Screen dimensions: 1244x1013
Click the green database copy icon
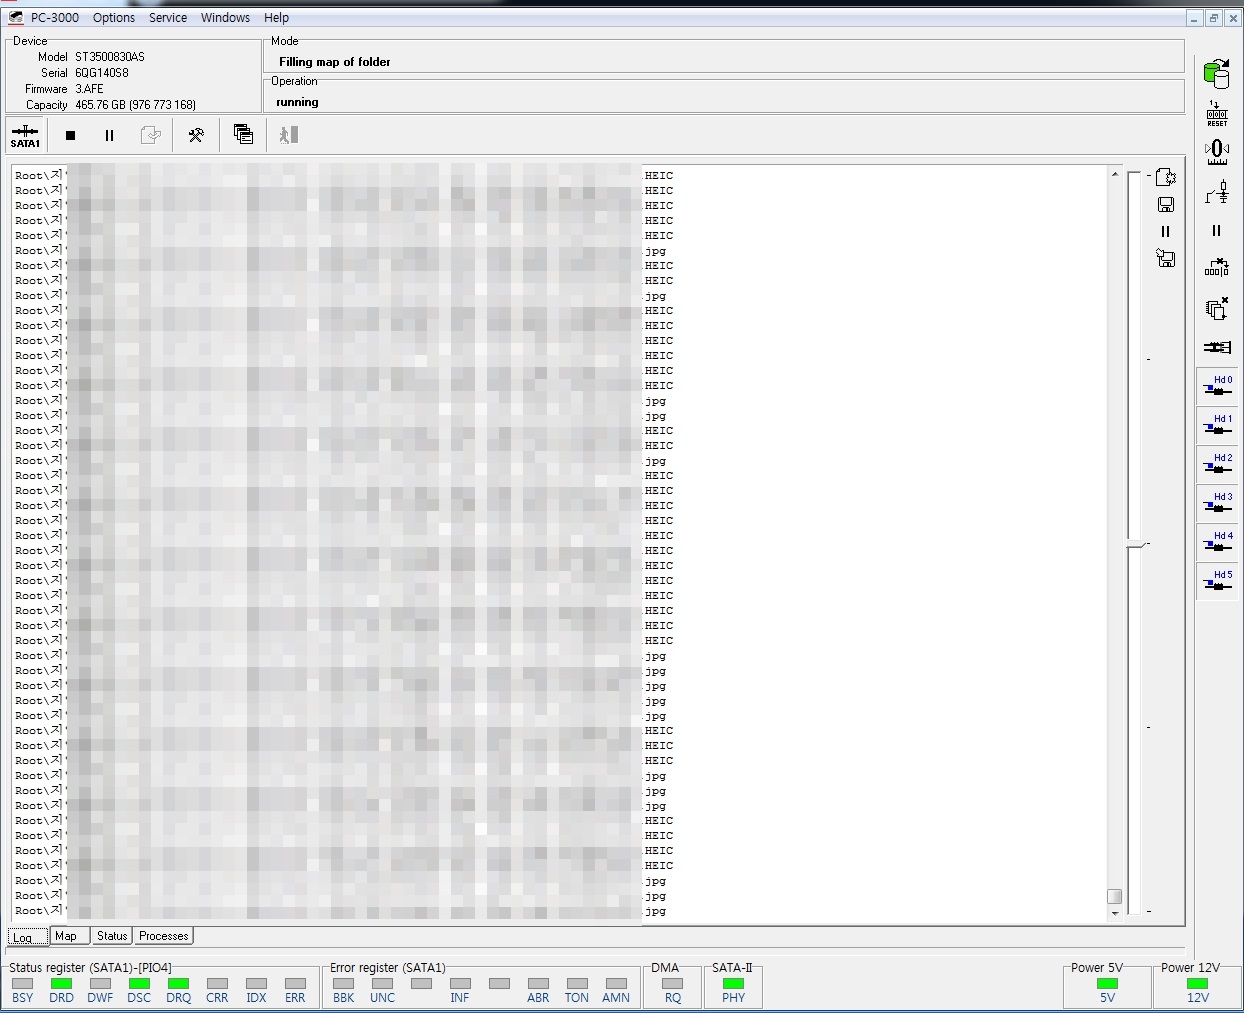point(1217,73)
